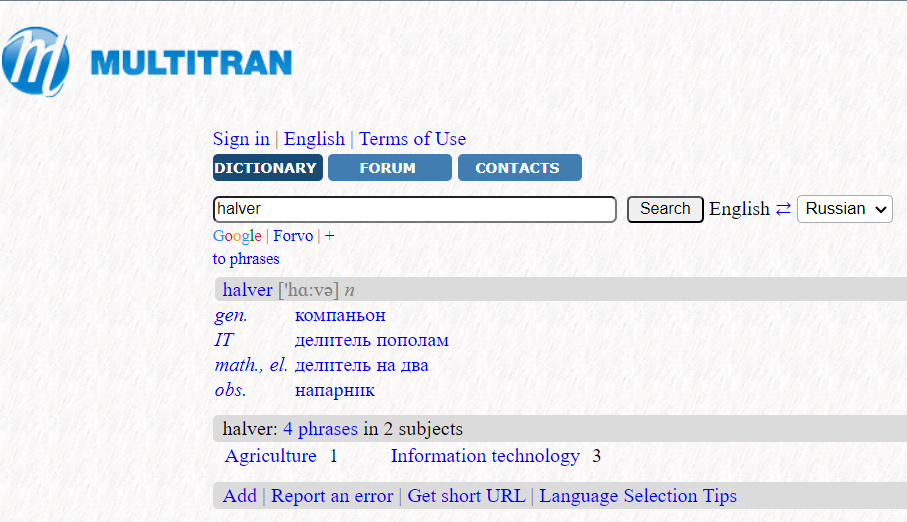Open Terms of Use
This screenshot has height=522, width=907.
[x=412, y=139]
